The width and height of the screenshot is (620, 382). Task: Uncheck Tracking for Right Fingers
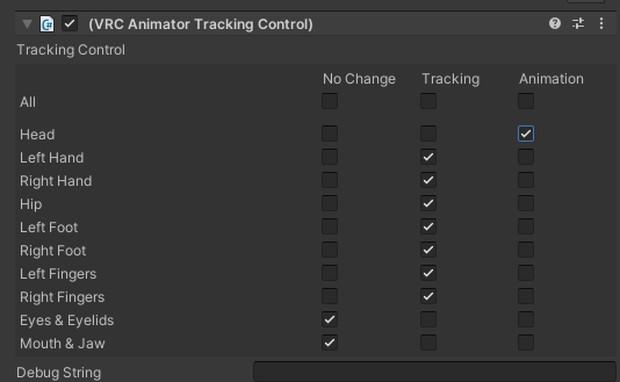tap(428, 296)
